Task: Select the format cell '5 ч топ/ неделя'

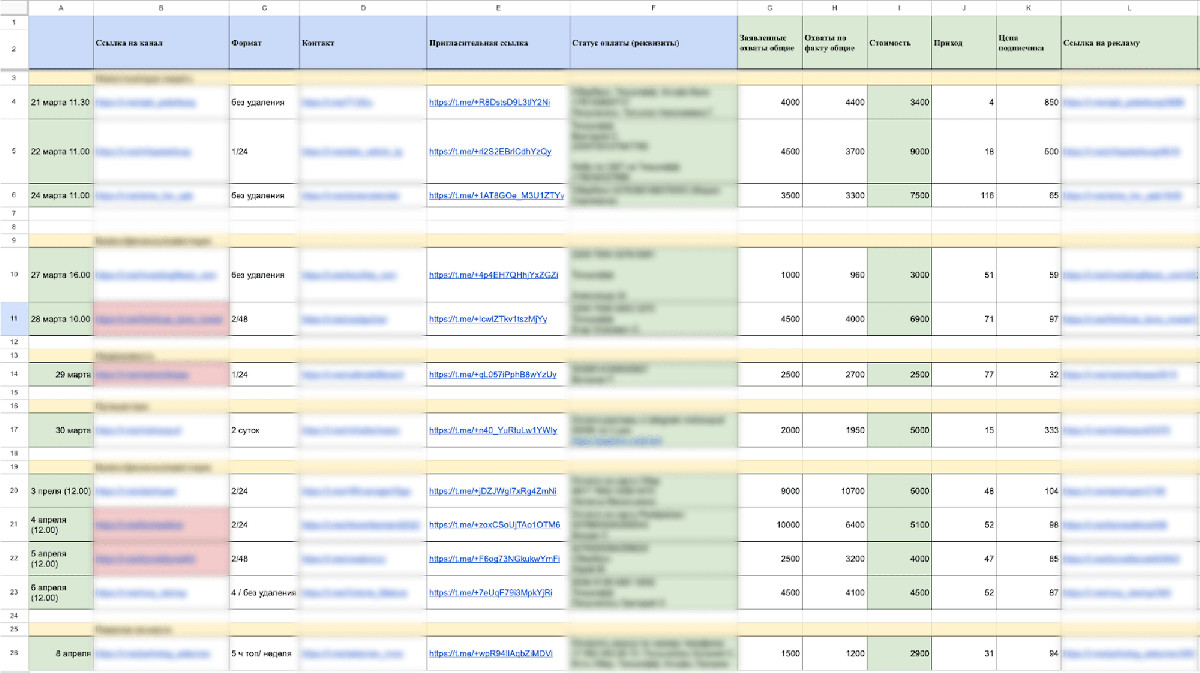Action: click(x=264, y=653)
